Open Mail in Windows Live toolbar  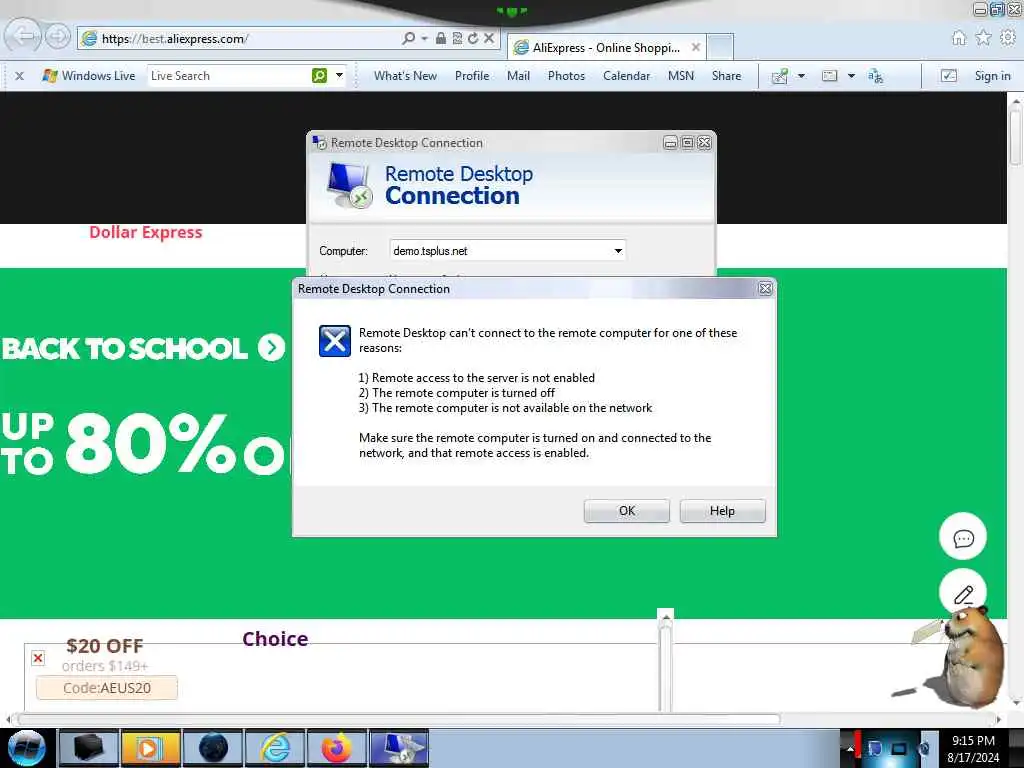tap(519, 76)
